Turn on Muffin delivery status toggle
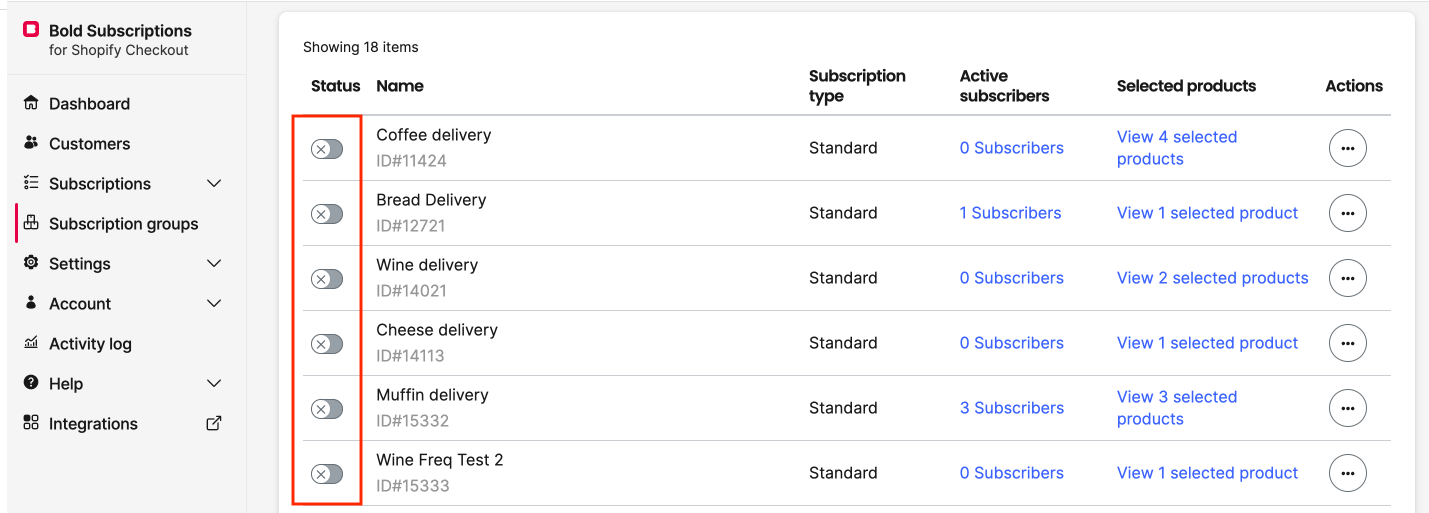This screenshot has height=513, width=1429. tap(327, 409)
